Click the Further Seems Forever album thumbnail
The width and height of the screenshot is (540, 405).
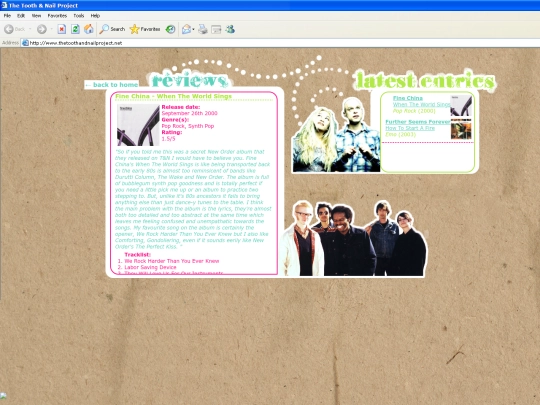tap(461, 129)
